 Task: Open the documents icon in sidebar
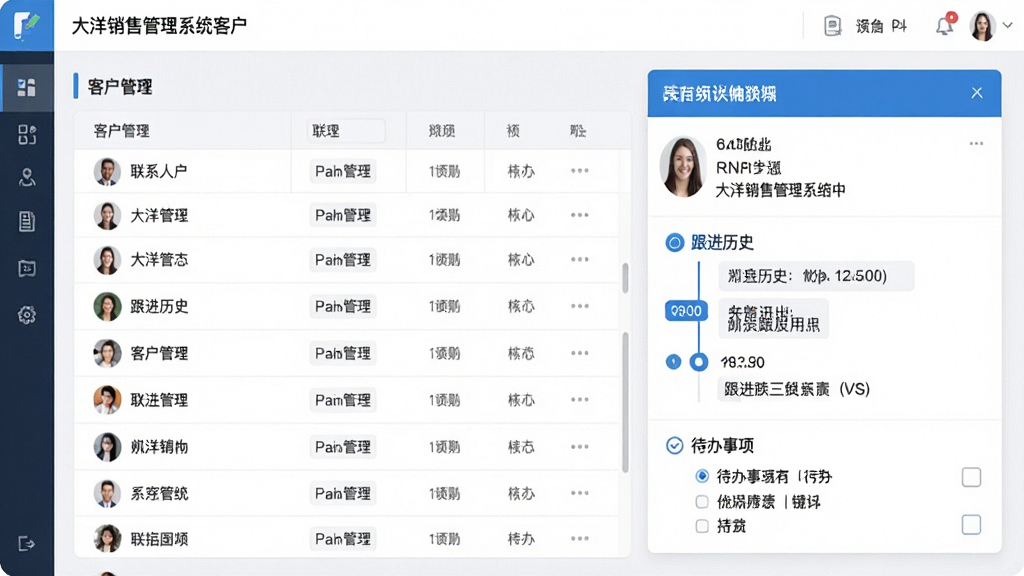click(27, 221)
